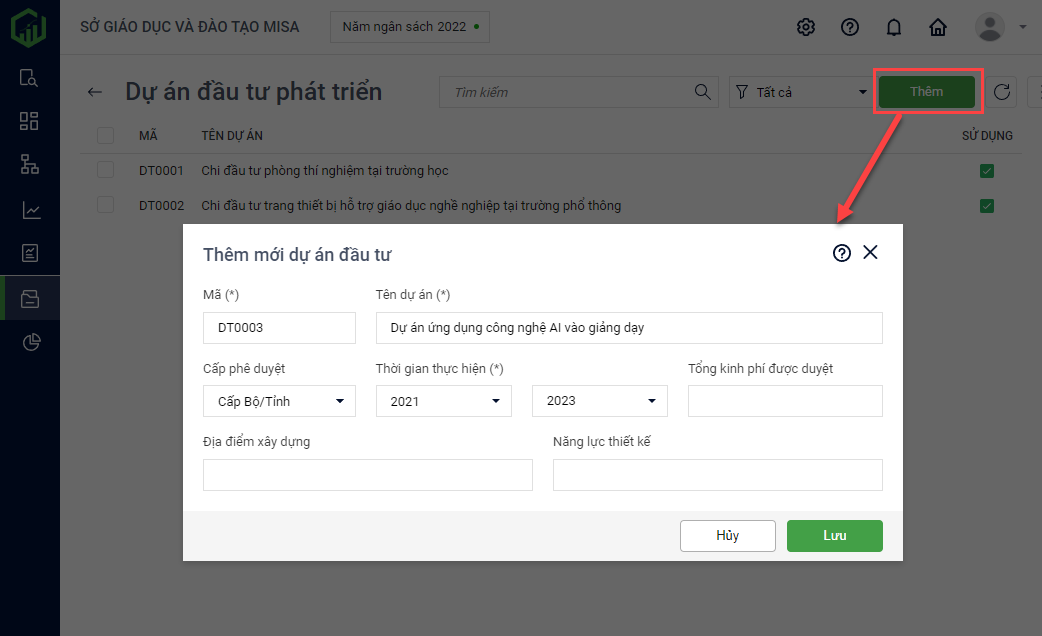
Task: Tick the checkbox for row DT0001
Action: coord(105,171)
